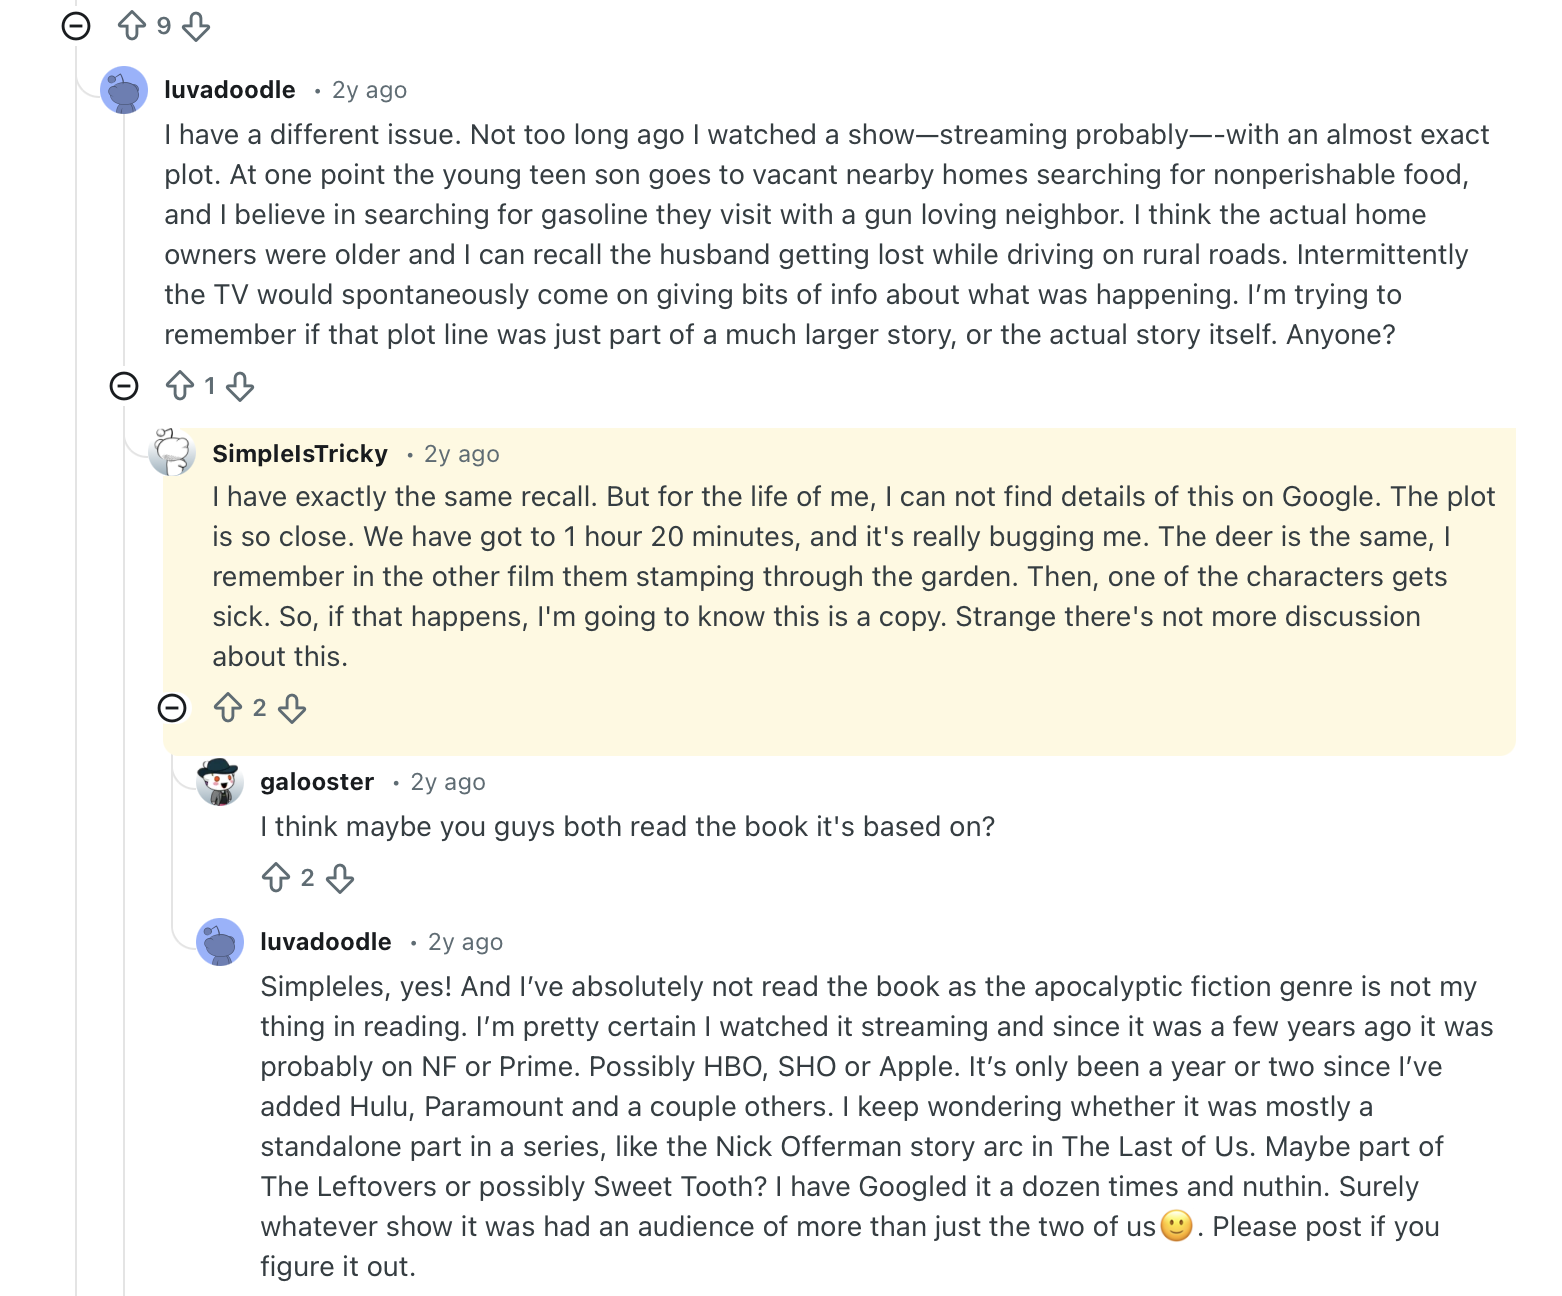Viewport: 1562px width, 1296px height.
Task: Click luvadoodle's avatar on the last reply
Action: tap(220, 942)
